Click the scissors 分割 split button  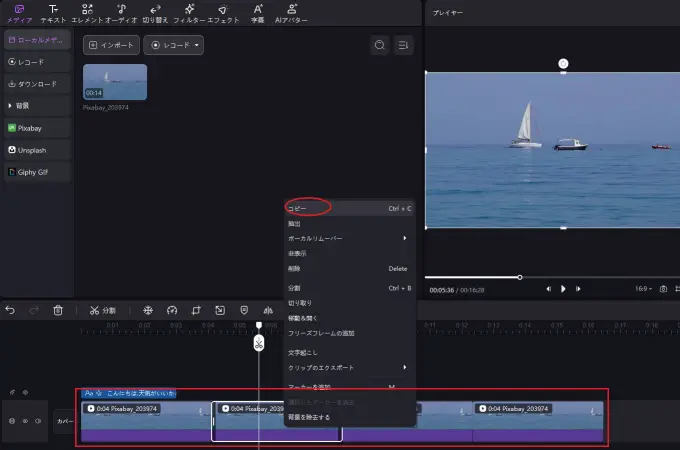(x=103, y=310)
